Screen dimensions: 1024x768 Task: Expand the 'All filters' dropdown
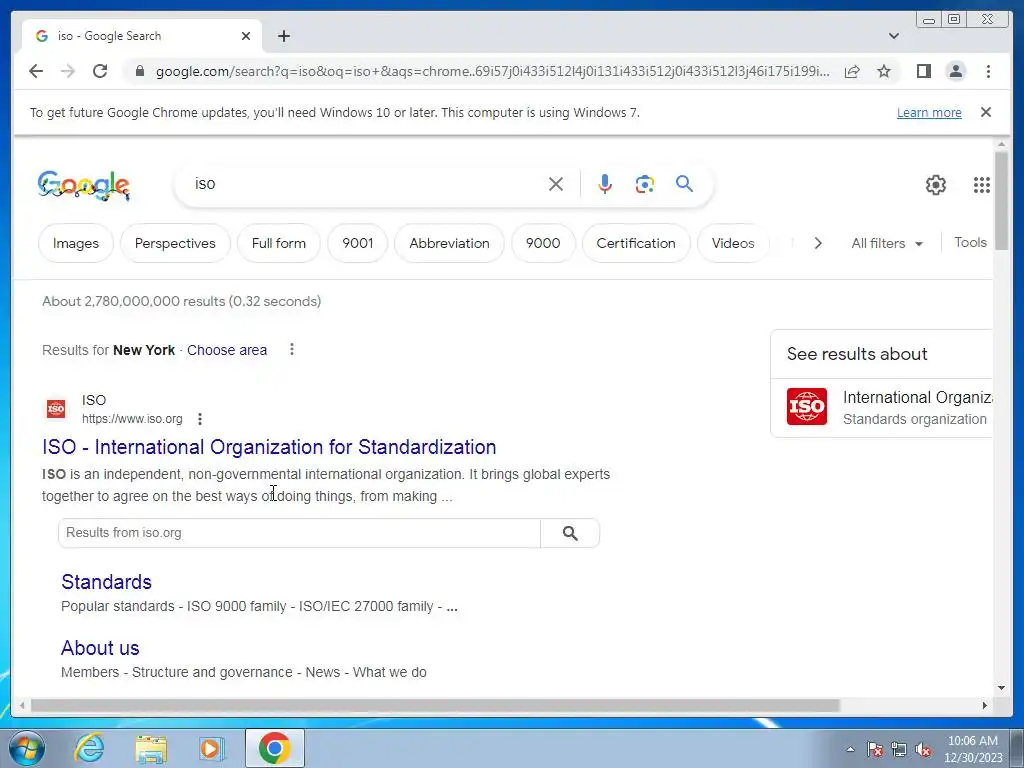tap(887, 243)
